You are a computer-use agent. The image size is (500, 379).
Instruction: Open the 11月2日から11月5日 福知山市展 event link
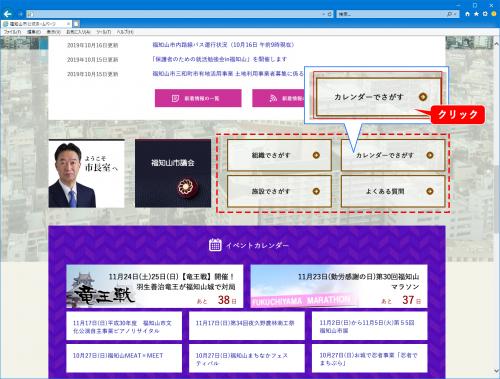point(369,326)
